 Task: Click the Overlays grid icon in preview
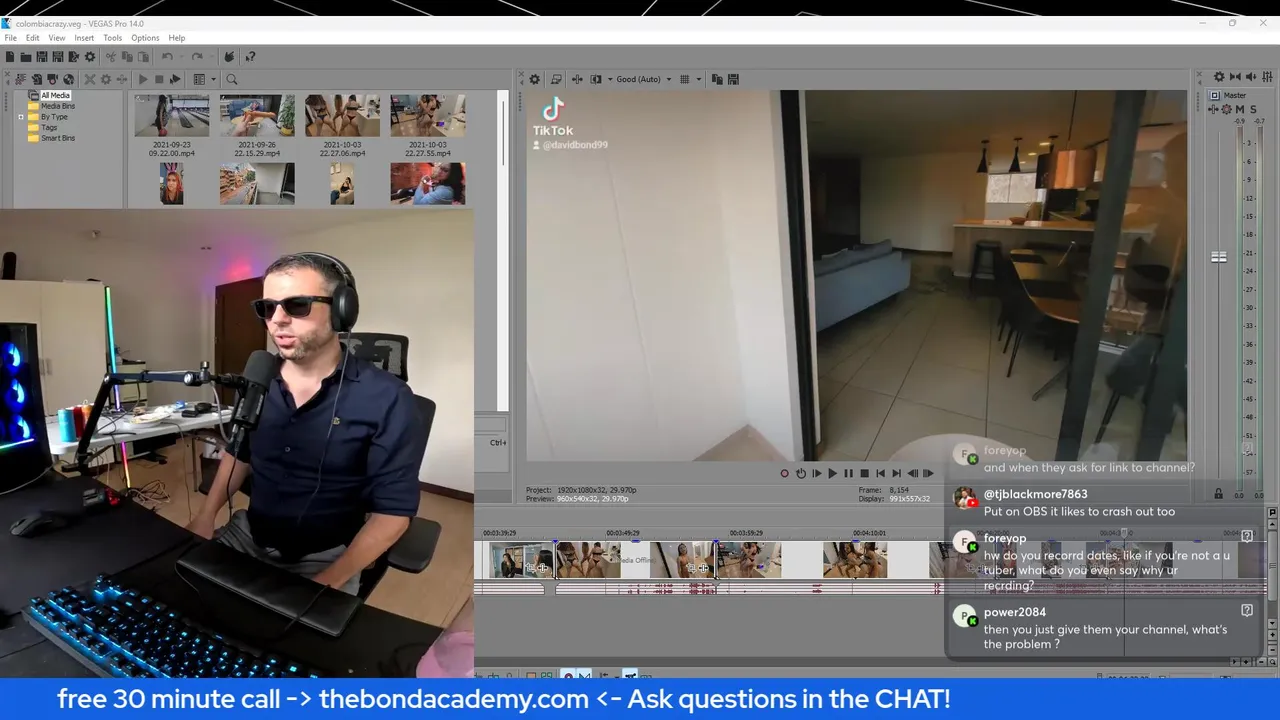point(684,79)
